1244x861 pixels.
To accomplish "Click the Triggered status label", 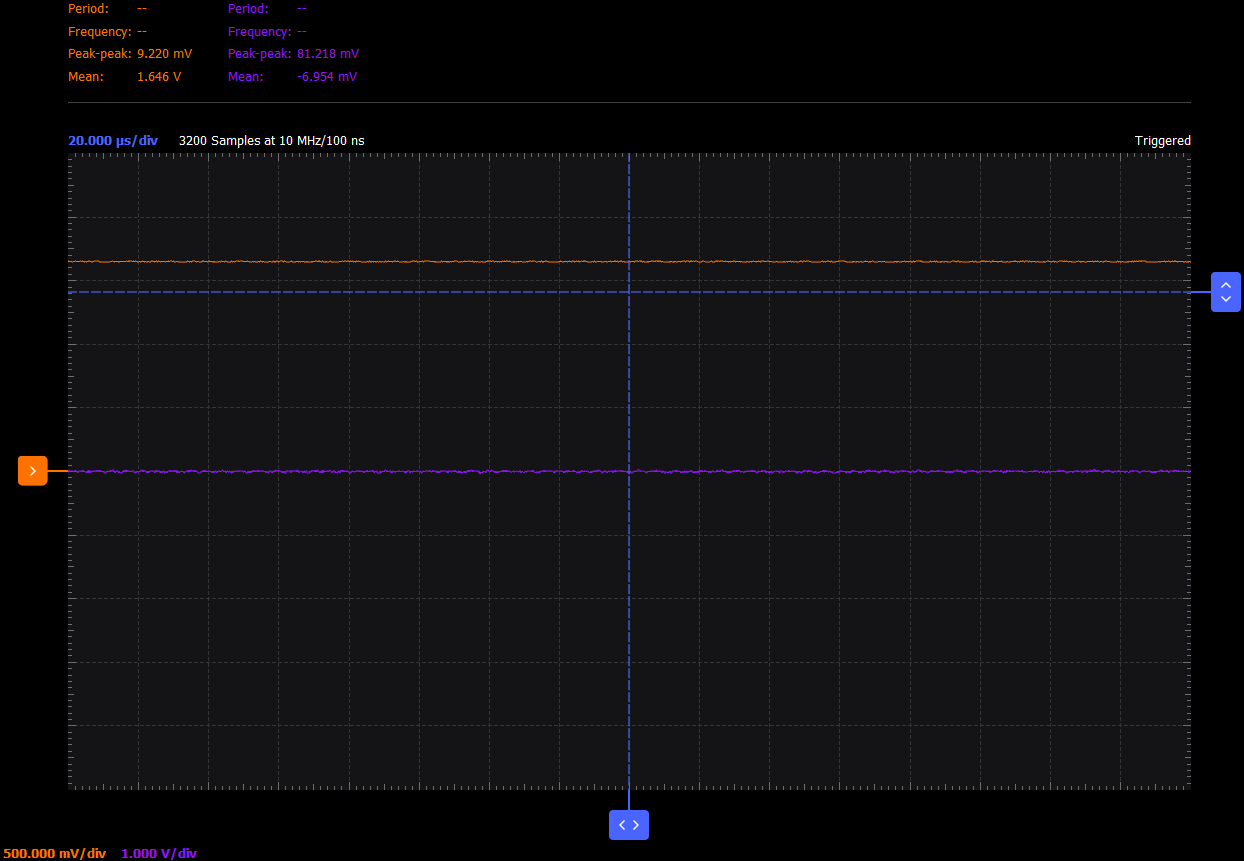I will coord(1163,141).
